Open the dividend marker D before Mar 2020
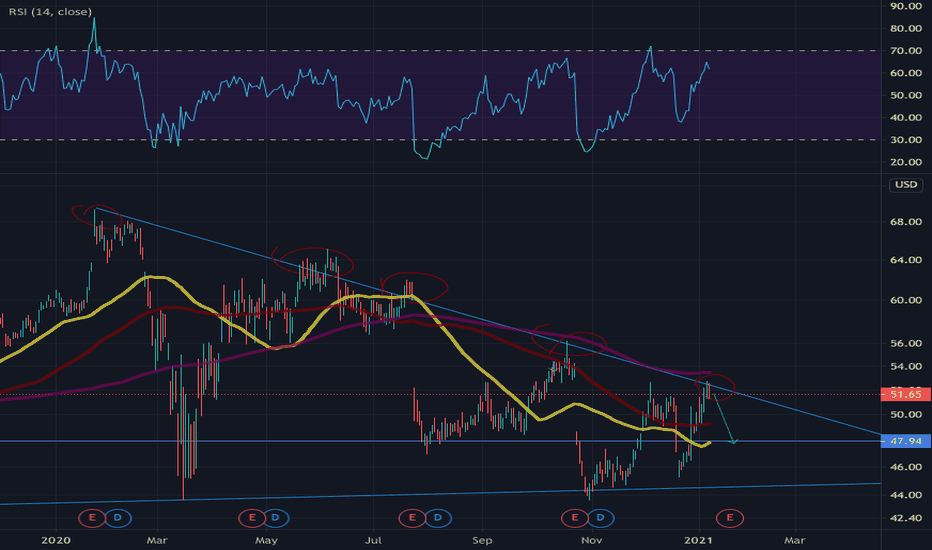Screen dimensions: 932x550 (x=118, y=518)
